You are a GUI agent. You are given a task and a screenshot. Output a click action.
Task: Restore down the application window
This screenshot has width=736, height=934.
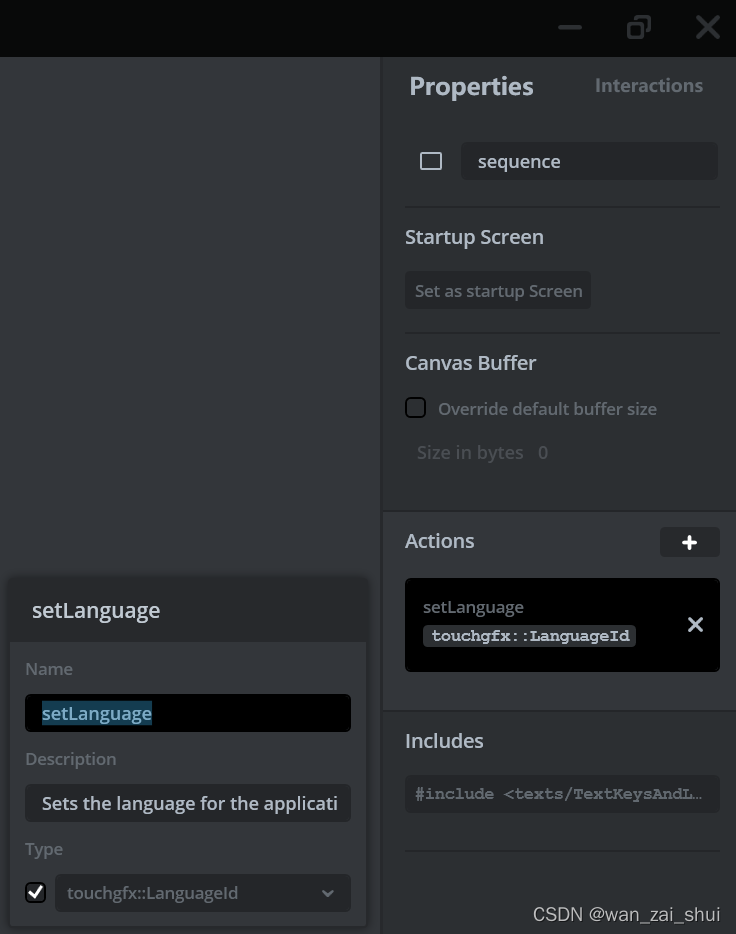[x=638, y=27]
